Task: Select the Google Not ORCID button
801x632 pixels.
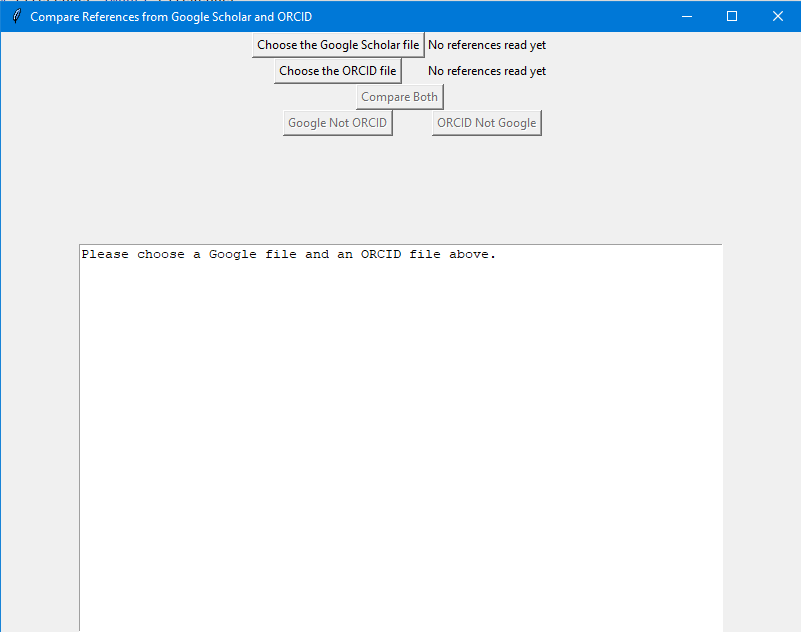Action: pos(338,123)
